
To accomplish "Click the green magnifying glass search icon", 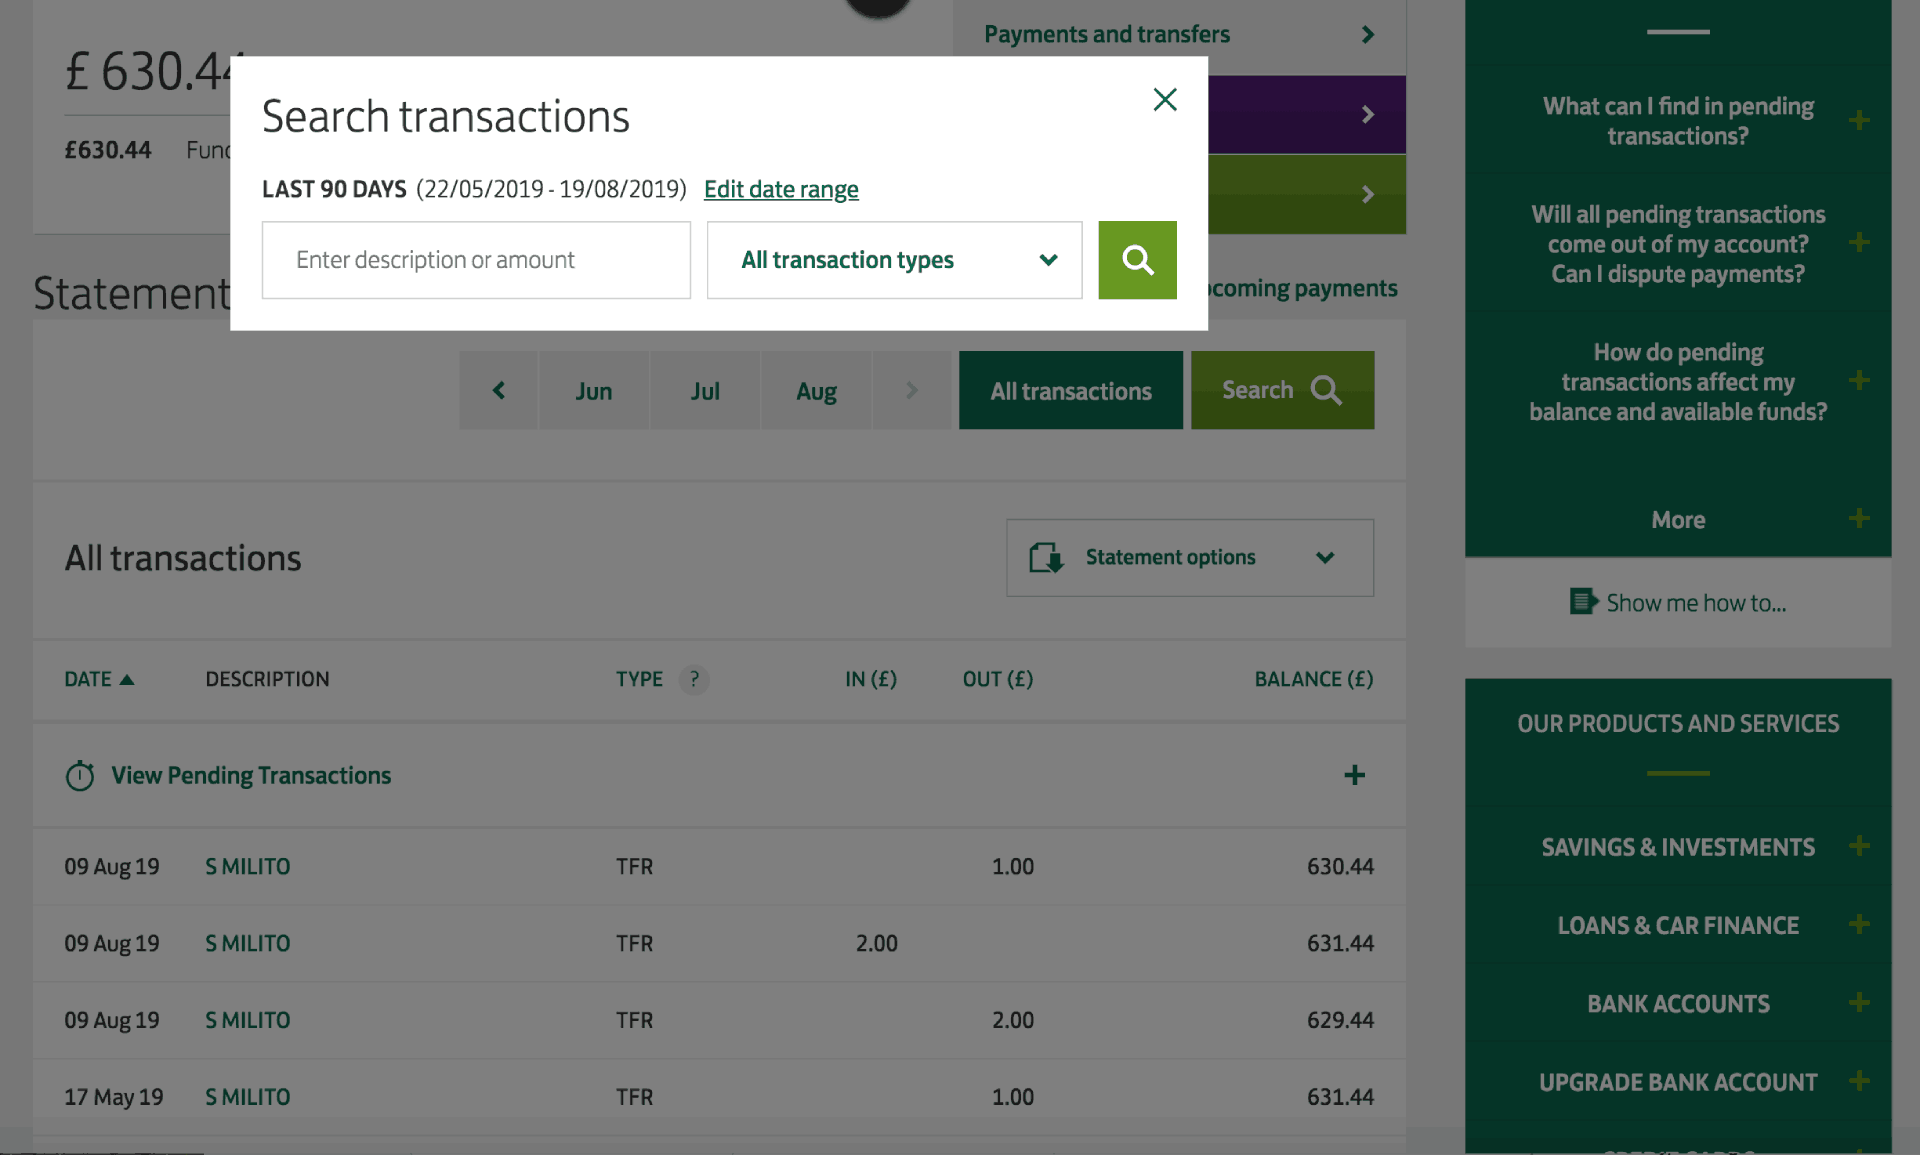I will tap(1137, 259).
